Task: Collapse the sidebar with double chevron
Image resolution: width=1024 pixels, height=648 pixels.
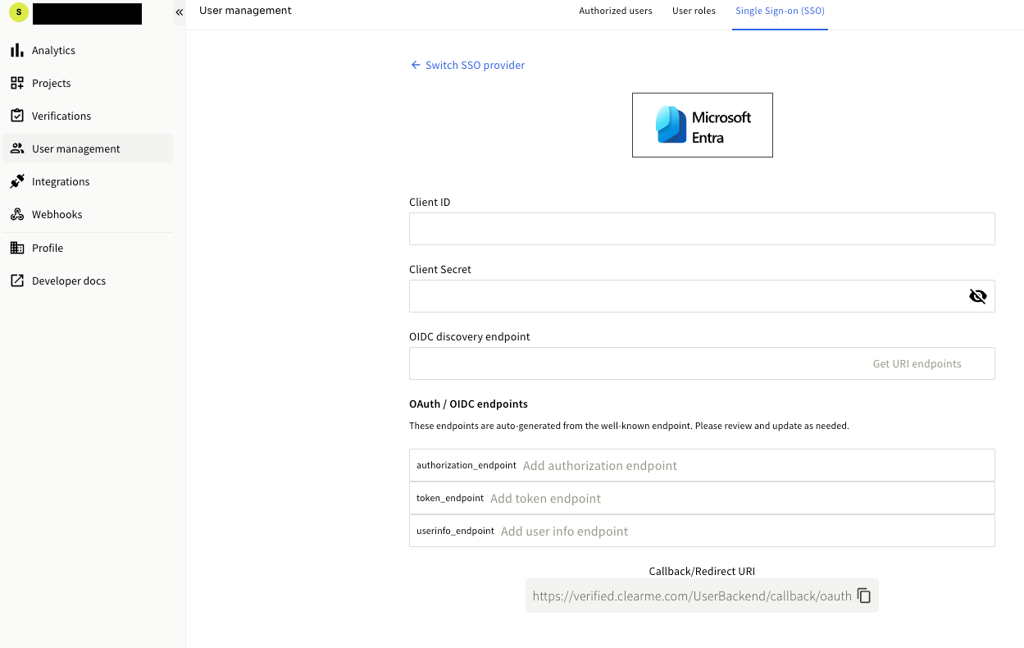Action: coord(179,12)
